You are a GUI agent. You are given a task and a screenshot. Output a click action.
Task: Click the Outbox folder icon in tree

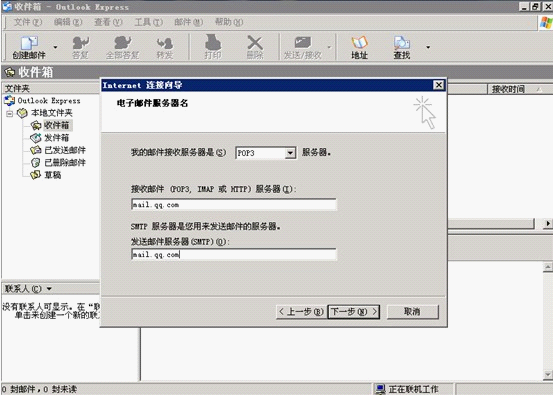[x=36, y=138]
